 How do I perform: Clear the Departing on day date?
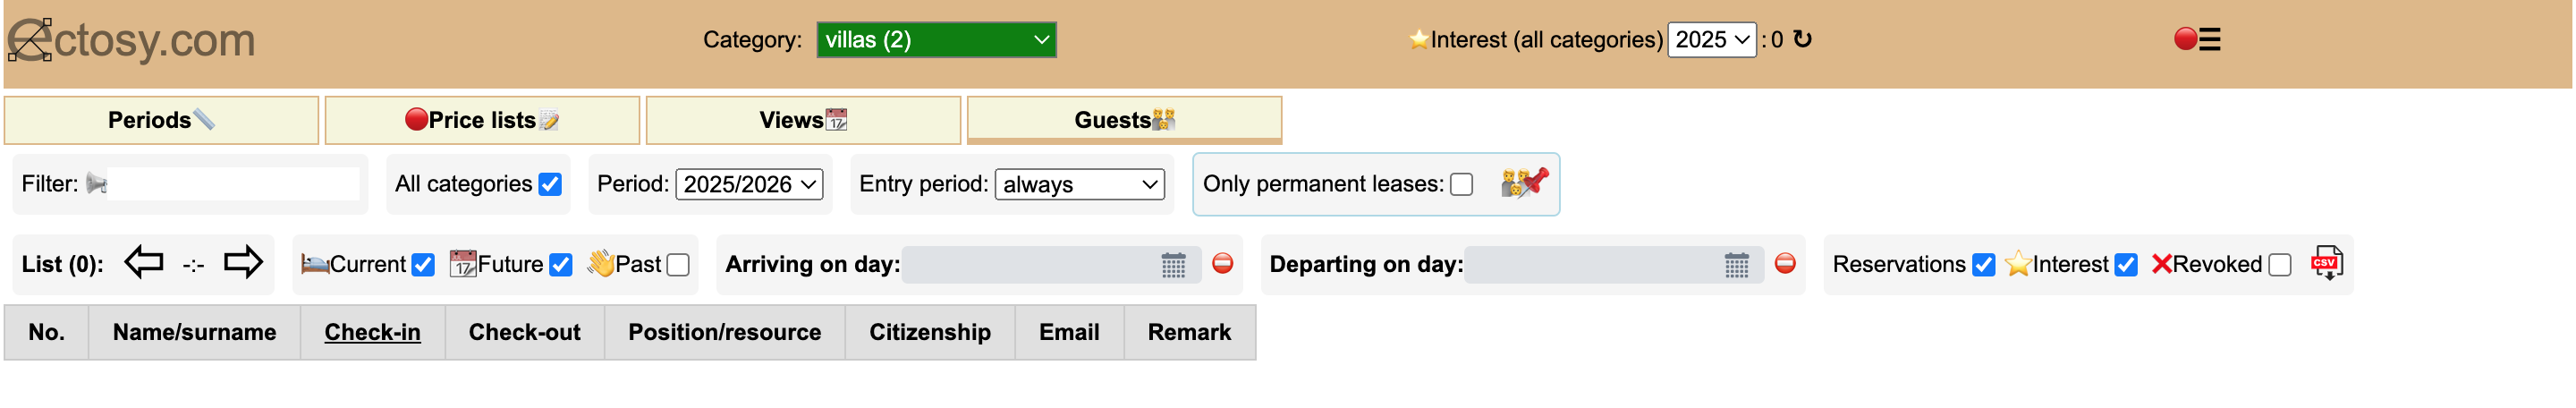[1785, 263]
